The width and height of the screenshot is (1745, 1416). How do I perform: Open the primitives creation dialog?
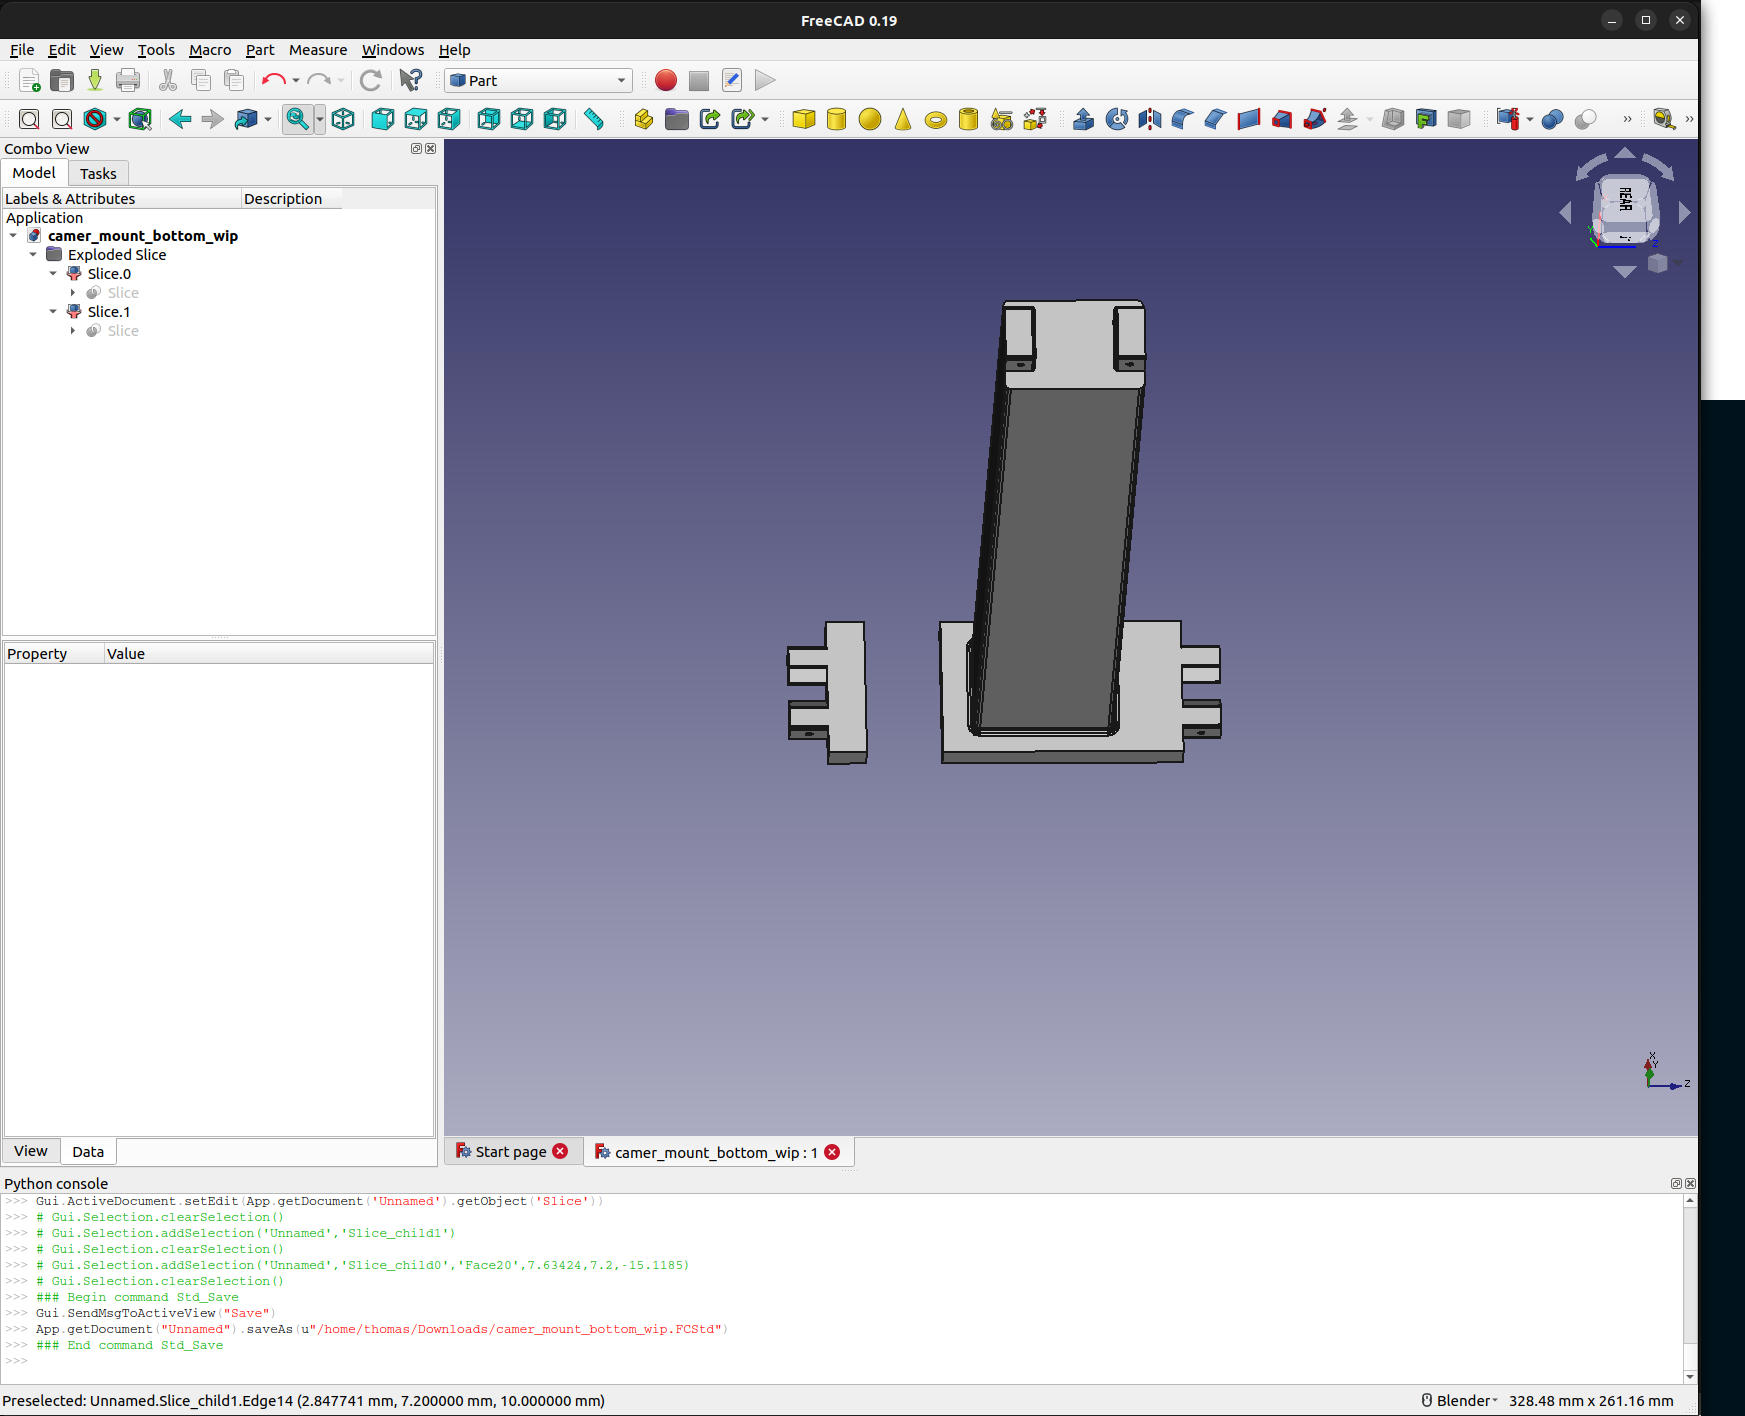[1000, 119]
